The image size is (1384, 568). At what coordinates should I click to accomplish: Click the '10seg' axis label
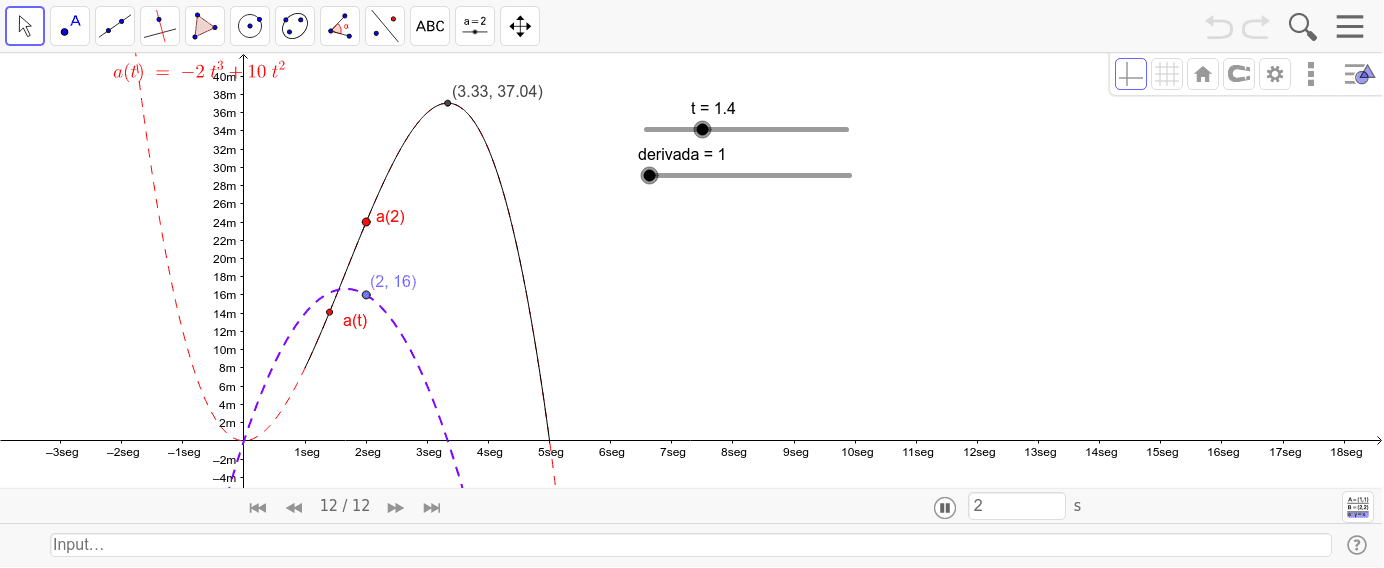pos(857,452)
